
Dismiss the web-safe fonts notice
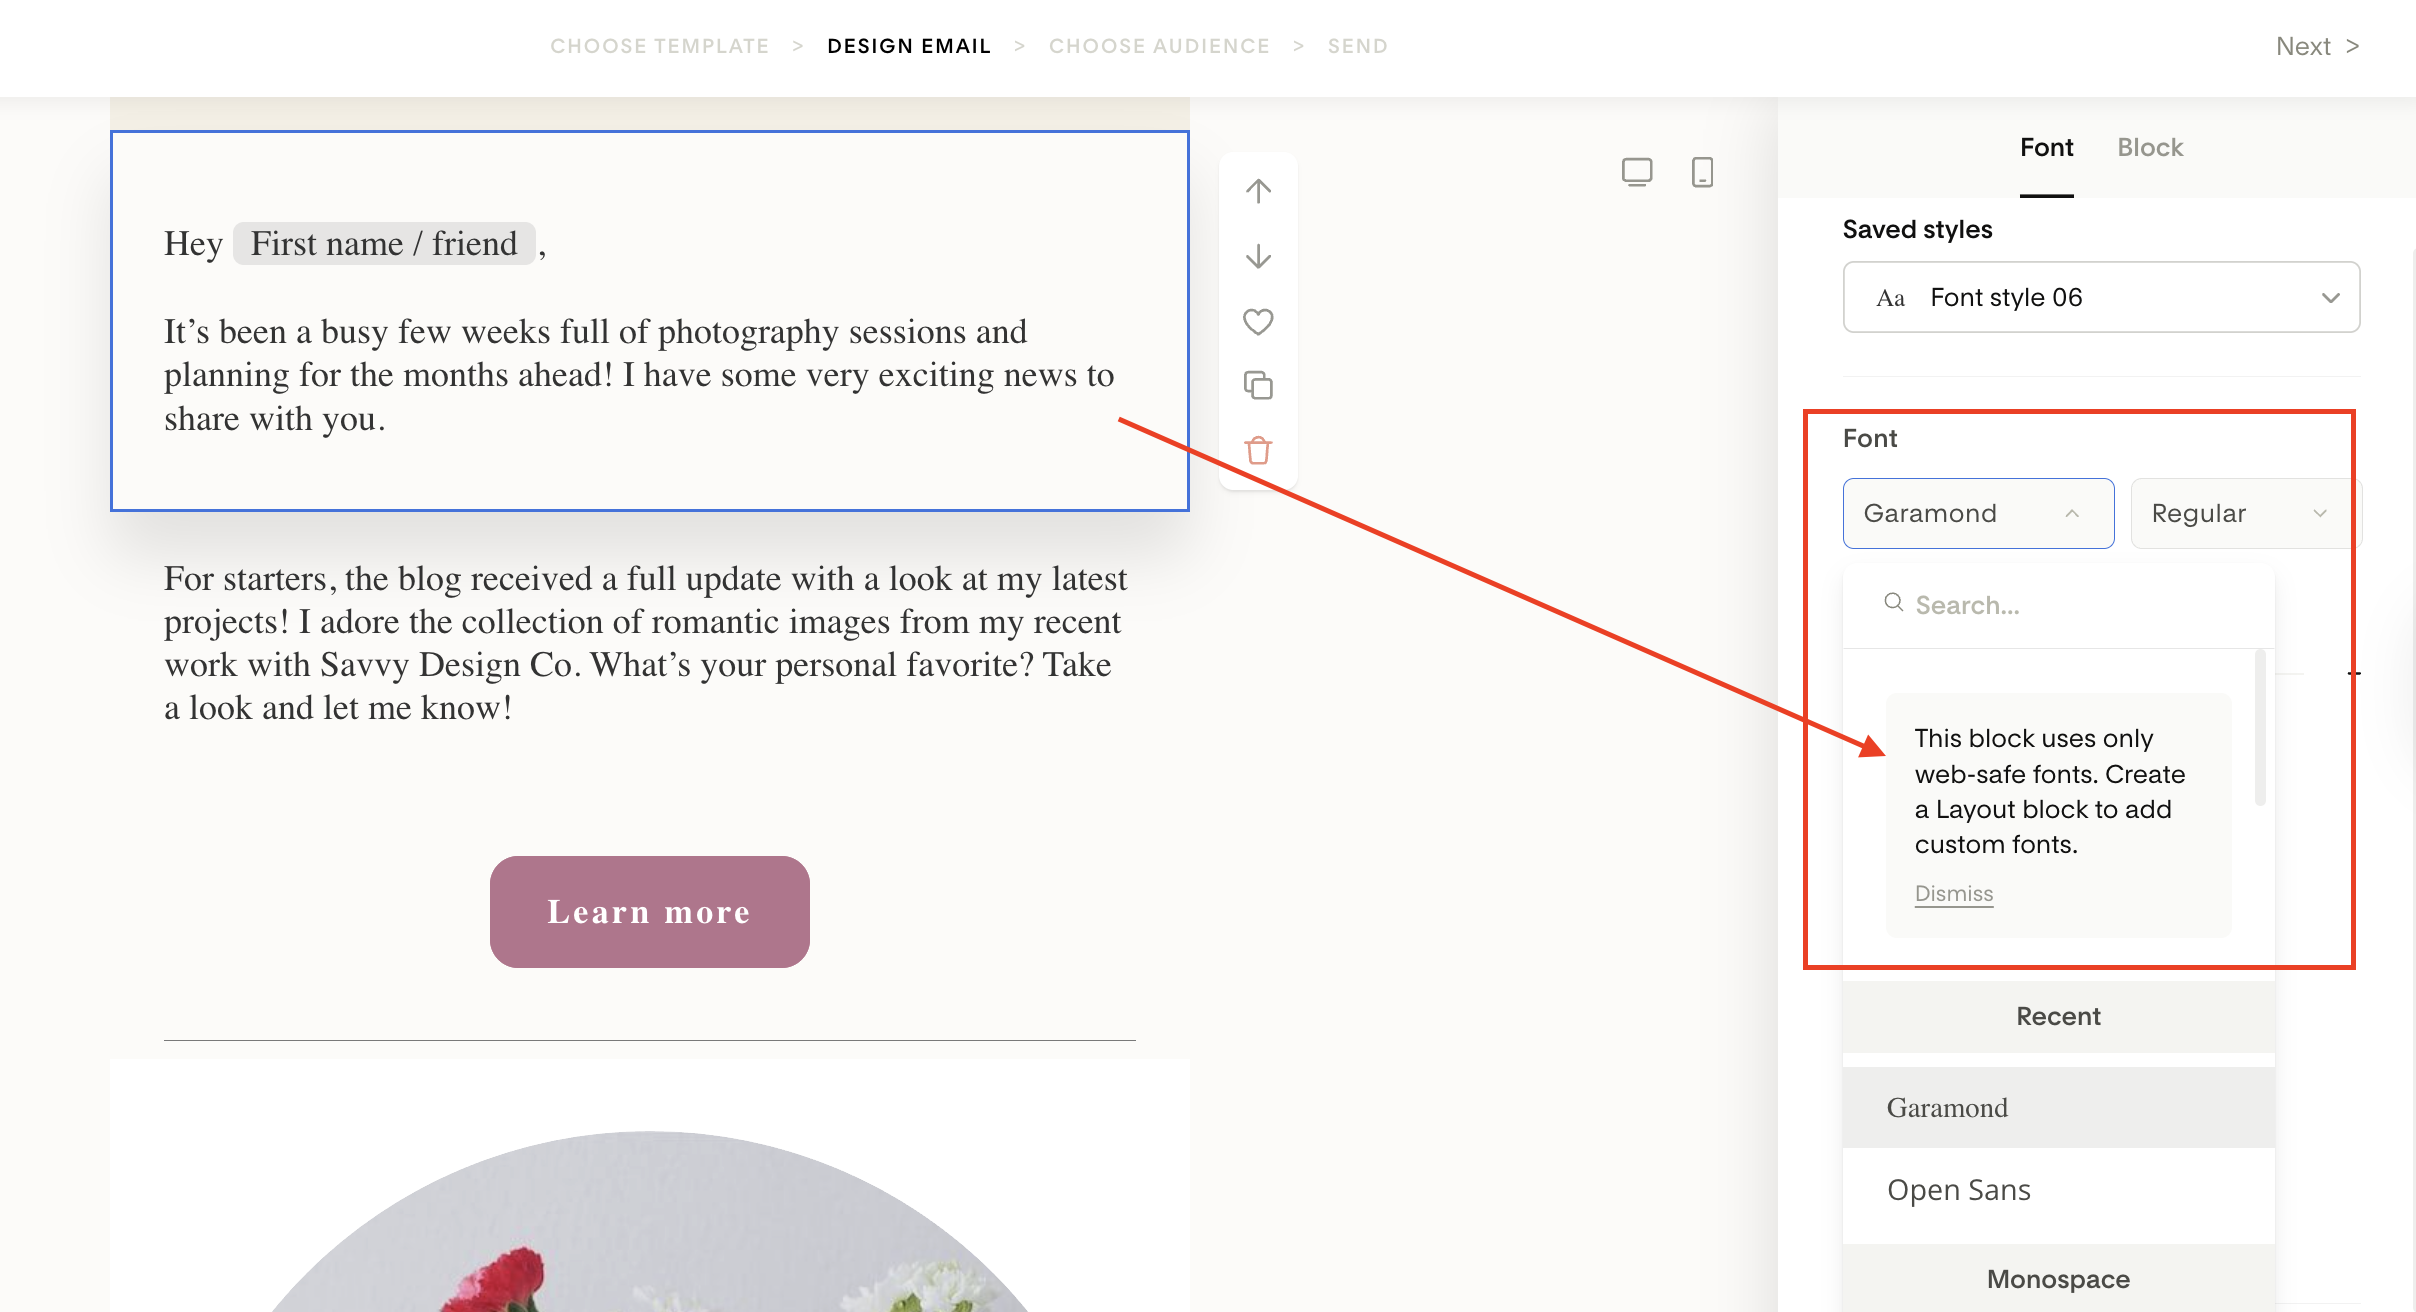1954,894
